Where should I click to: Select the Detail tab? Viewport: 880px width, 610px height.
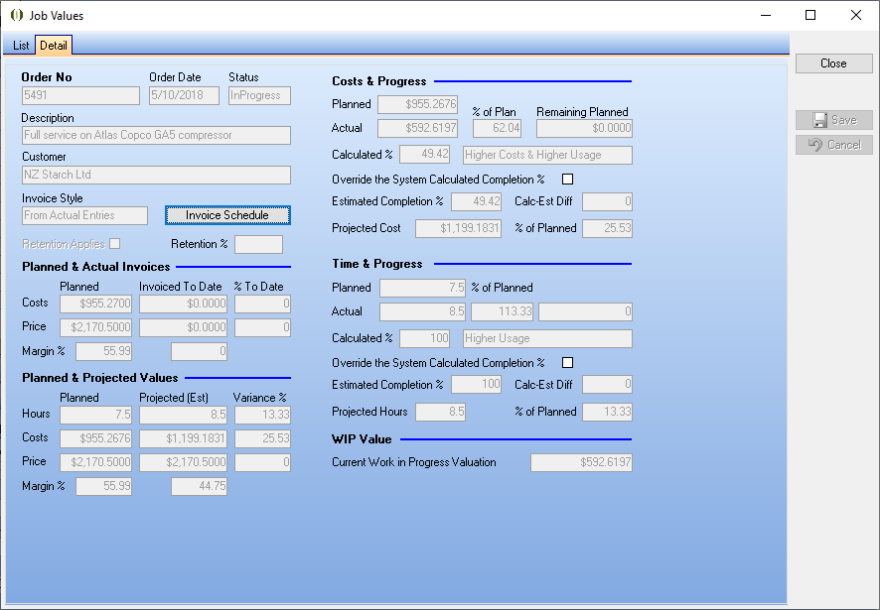pyautogui.click(x=53, y=45)
